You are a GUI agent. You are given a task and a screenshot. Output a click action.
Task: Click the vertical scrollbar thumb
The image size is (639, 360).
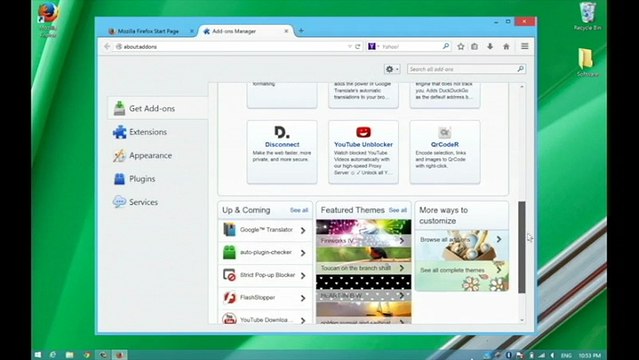tap(522, 247)
